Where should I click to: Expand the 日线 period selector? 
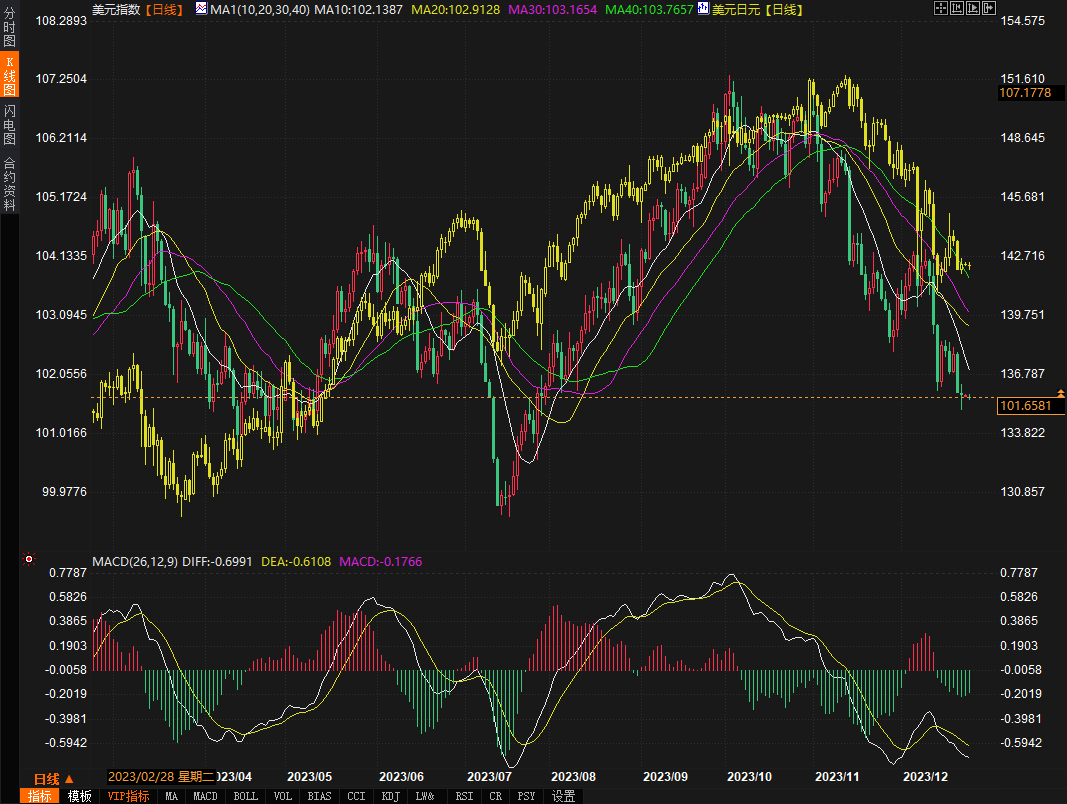pyautogui.click(x=54, y=779)
